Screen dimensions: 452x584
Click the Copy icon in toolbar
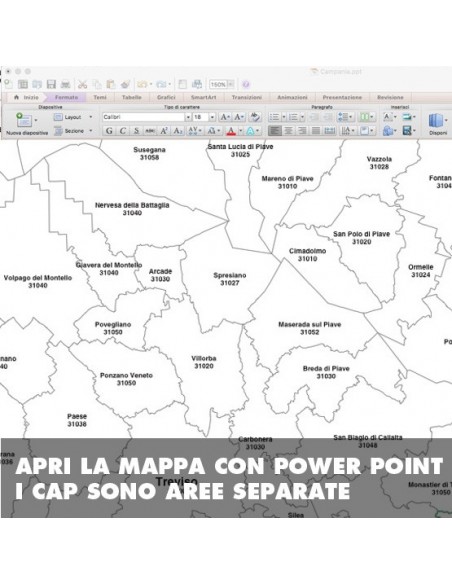click(97, 85)
